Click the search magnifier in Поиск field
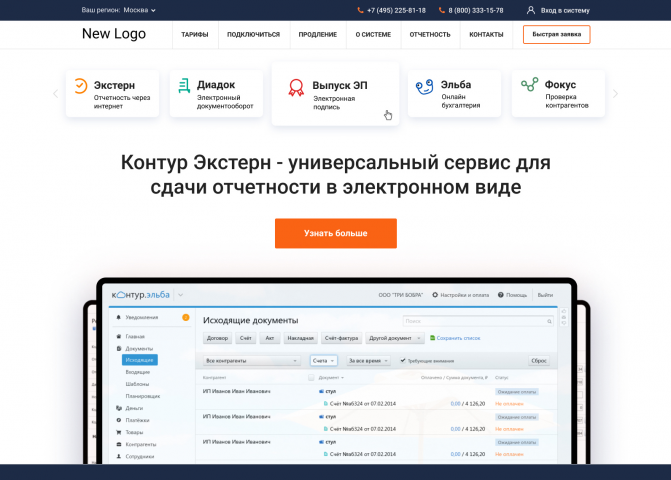The height and width of the screenshot is (480, 671). coord(549,321)
